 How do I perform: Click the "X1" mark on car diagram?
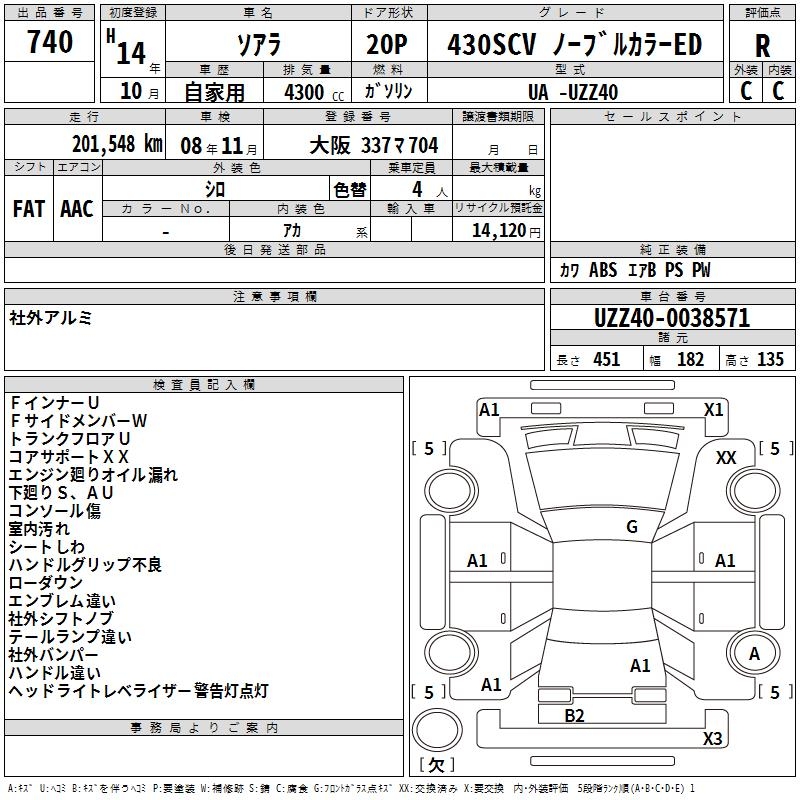click(x=713, y=410)
